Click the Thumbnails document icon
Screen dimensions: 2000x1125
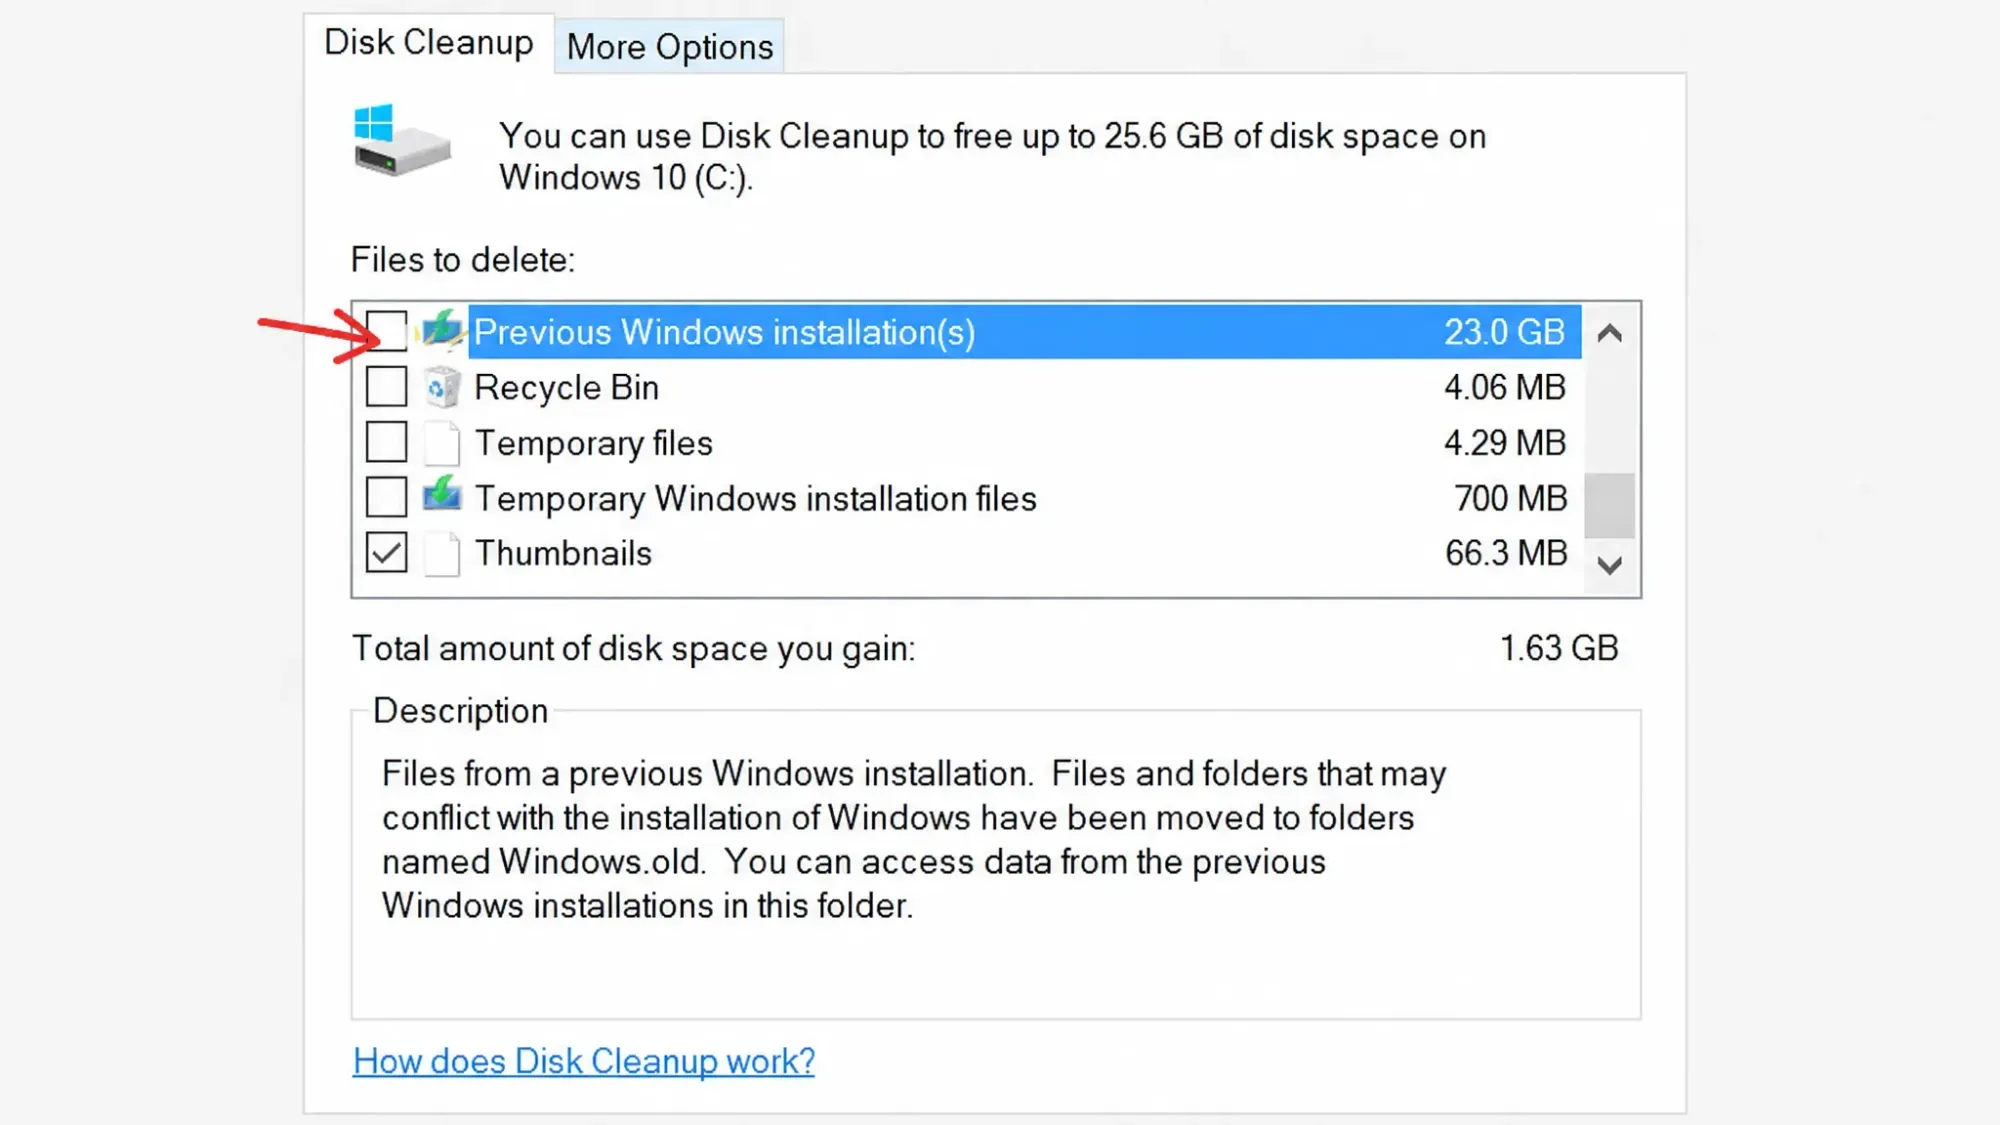pos(441,553)
